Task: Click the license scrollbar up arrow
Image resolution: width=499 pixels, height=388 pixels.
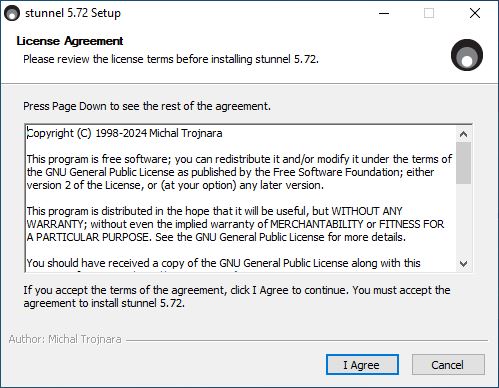Action: (x=463, y=134)
